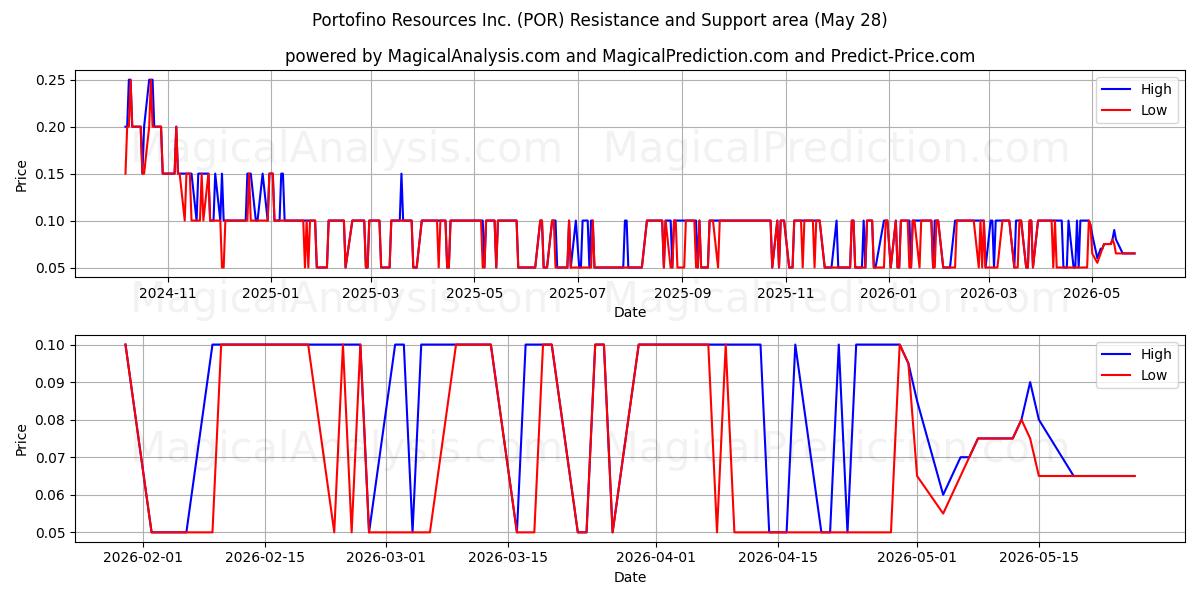Click the '2026-04-01' date label on bottom chart

click(656, 558)
